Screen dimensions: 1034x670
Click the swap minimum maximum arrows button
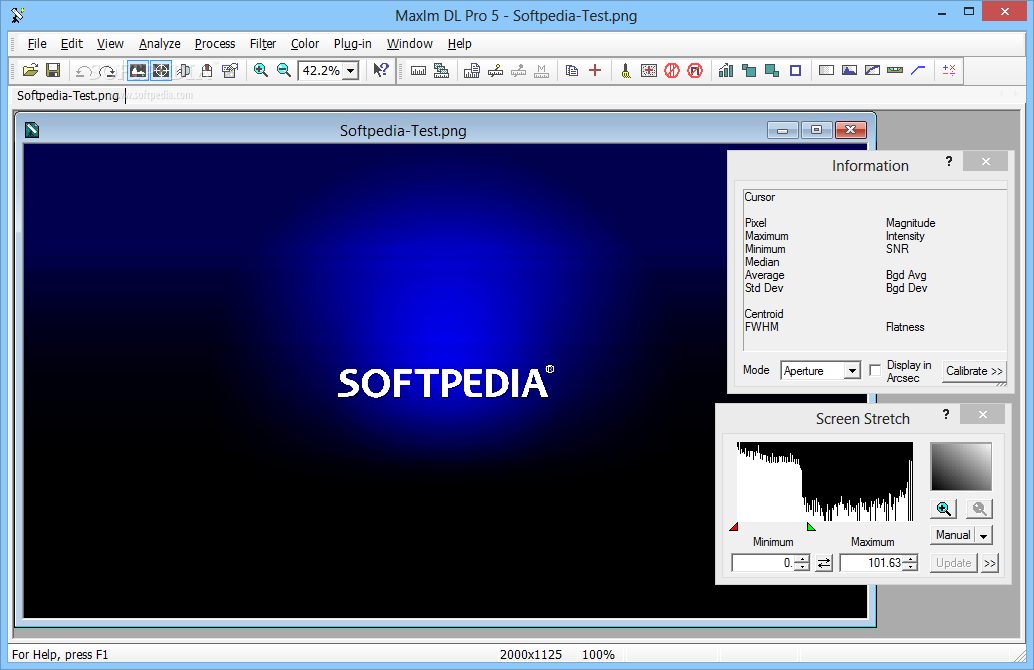pos(824,563)
